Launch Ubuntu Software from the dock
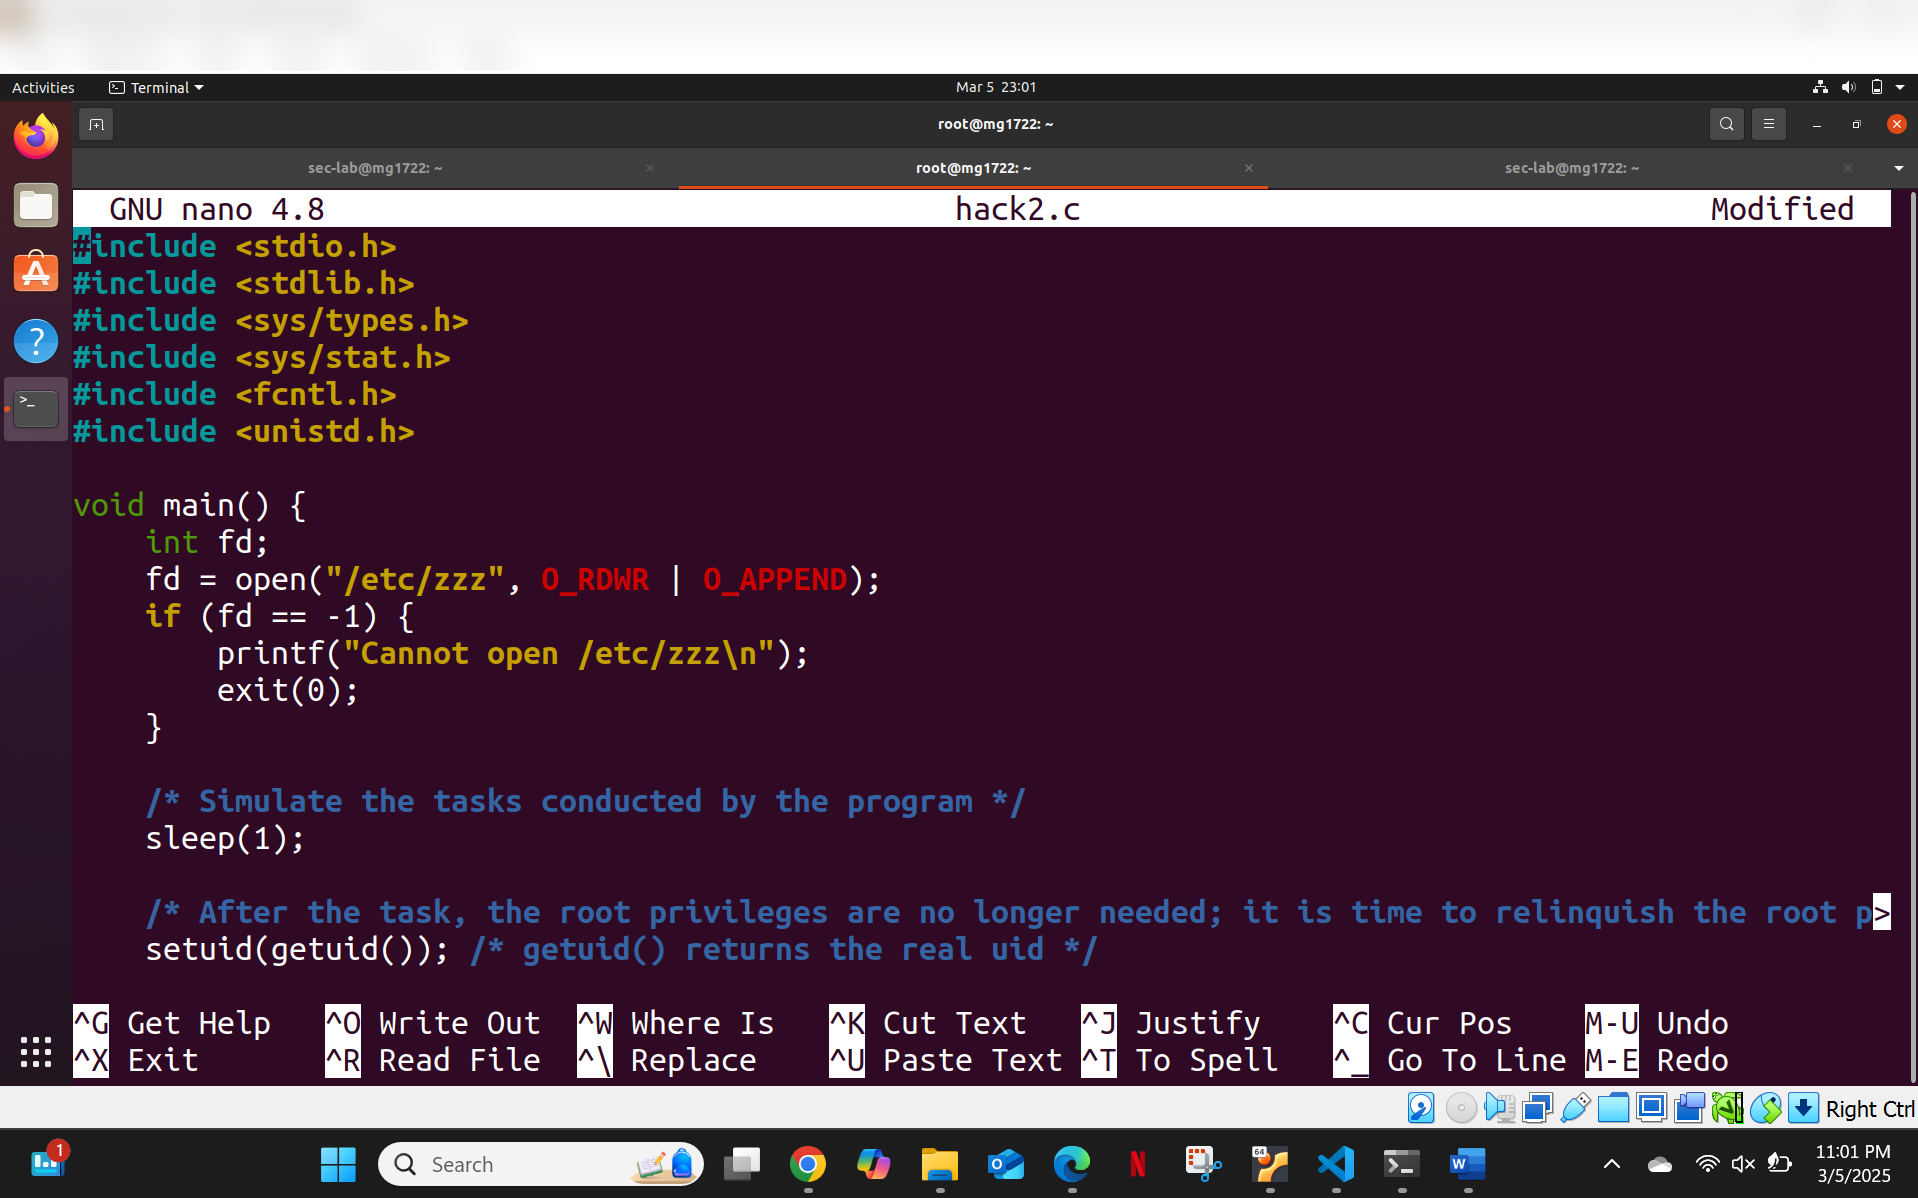 point(36,272)
